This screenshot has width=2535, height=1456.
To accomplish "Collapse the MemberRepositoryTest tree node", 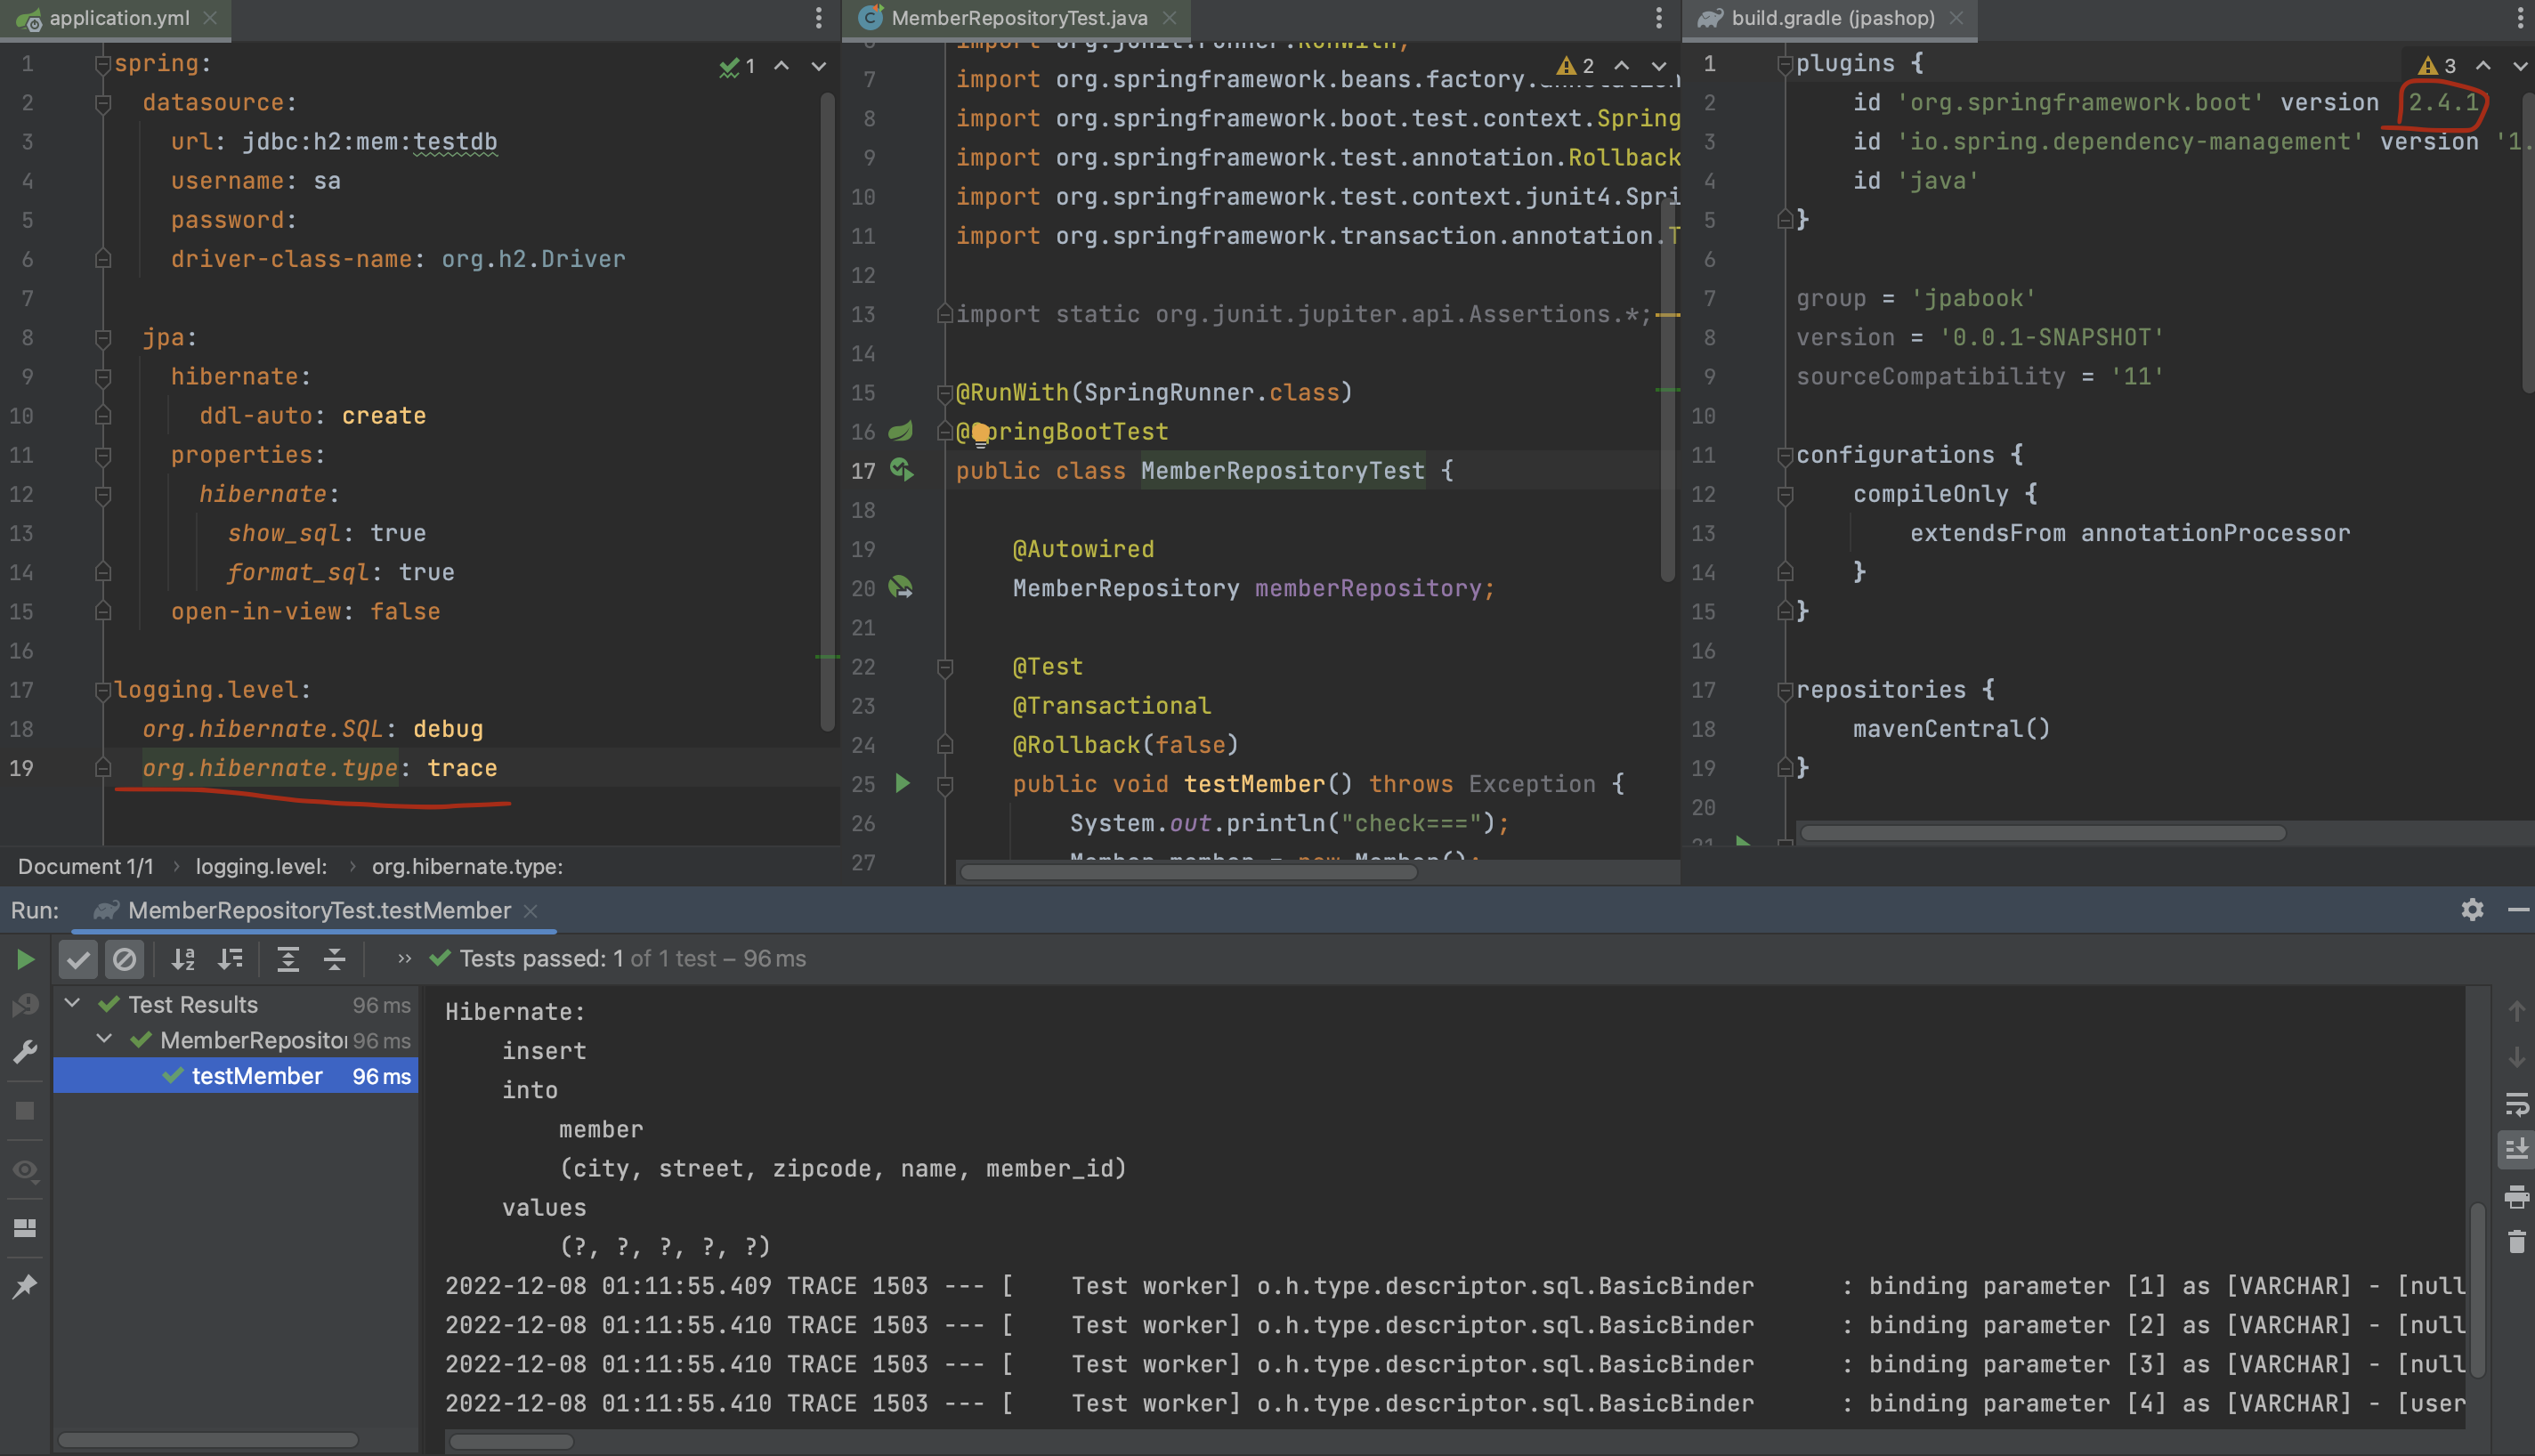I will point(104,1039).
